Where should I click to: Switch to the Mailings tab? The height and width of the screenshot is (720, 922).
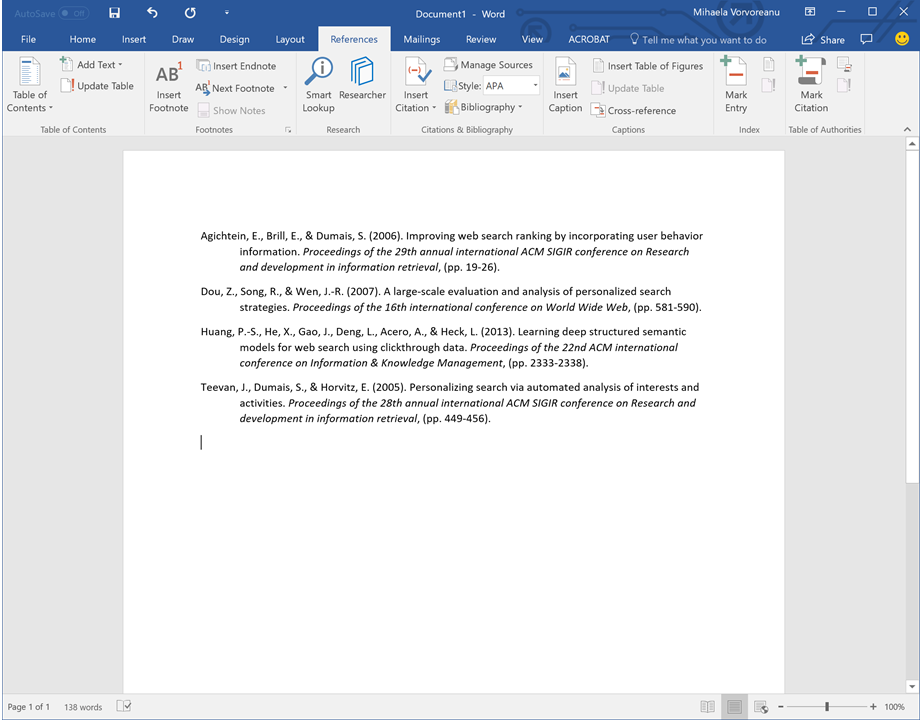coord(421,38)
